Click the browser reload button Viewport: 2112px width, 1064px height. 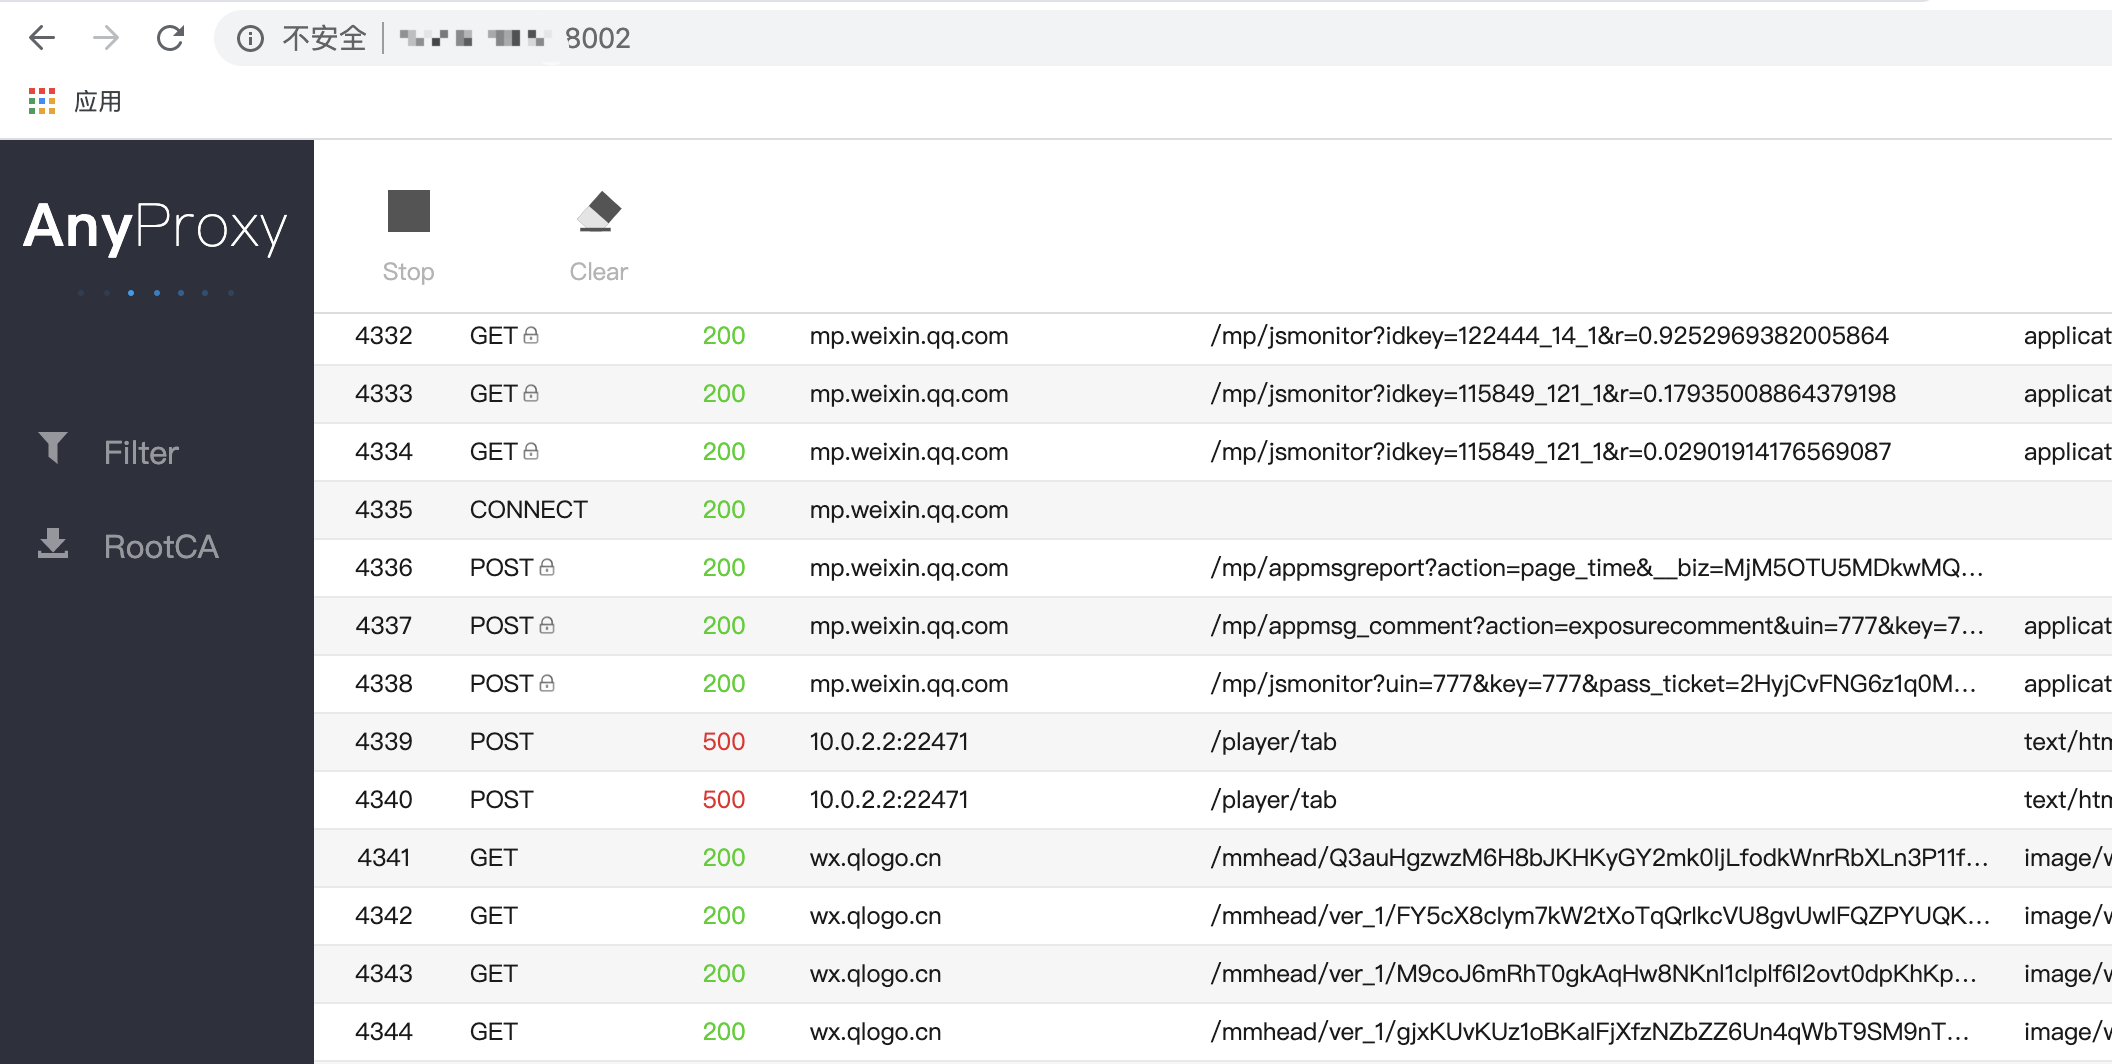[x=170, y=38]
